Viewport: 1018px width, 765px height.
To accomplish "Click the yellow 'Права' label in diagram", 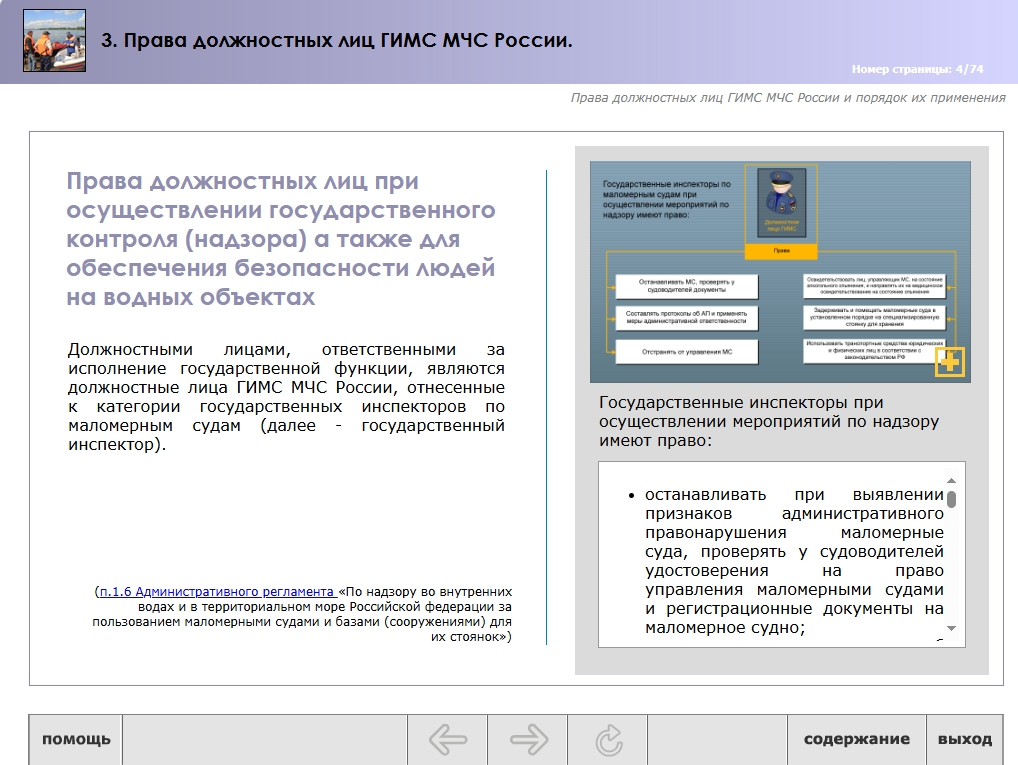I will coord(781,251).
